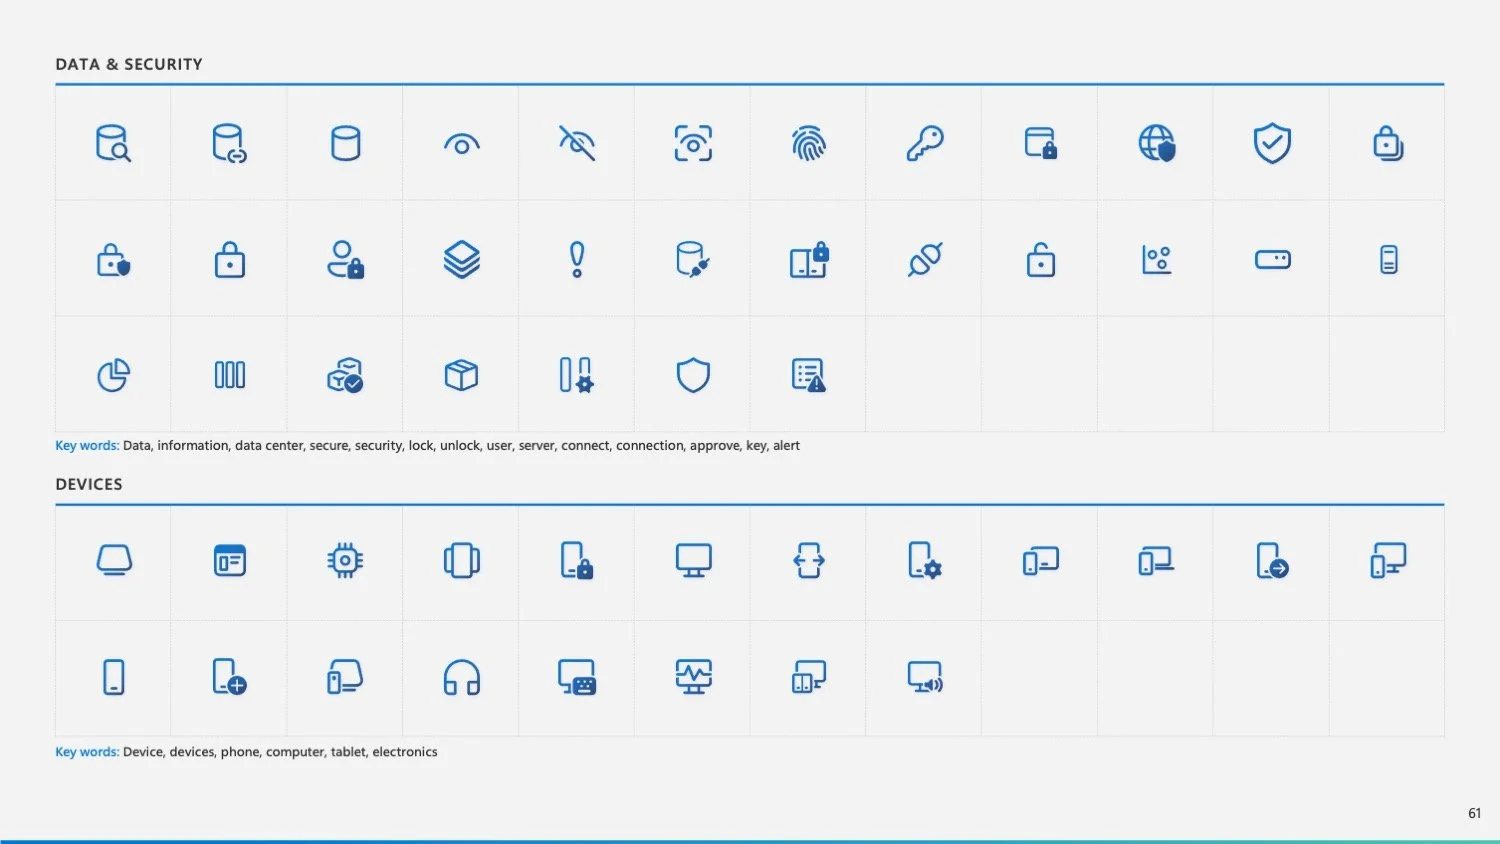
Task: Select the standalone desktop monitor icon
Action: click(x=693, y=561)
